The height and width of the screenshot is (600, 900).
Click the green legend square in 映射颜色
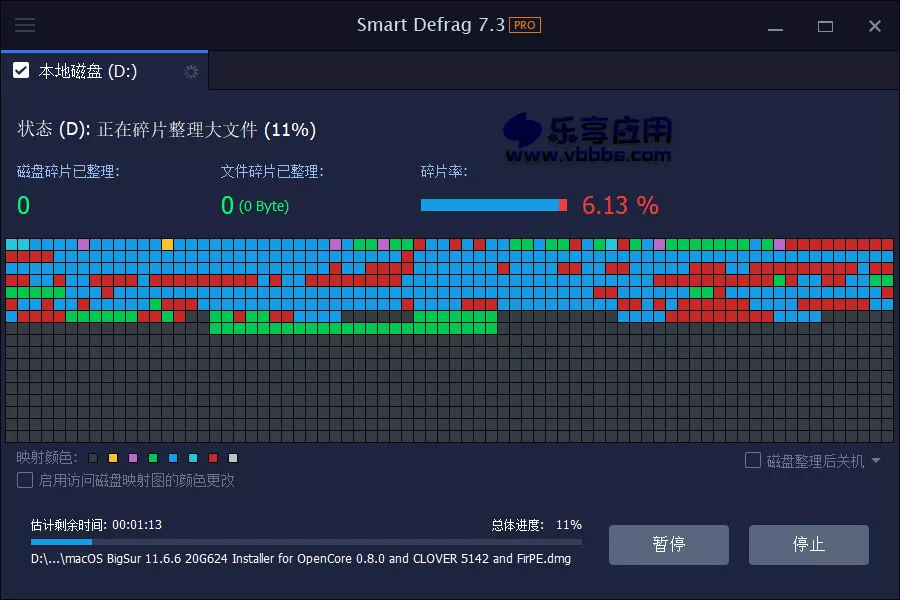coord(151,458)
